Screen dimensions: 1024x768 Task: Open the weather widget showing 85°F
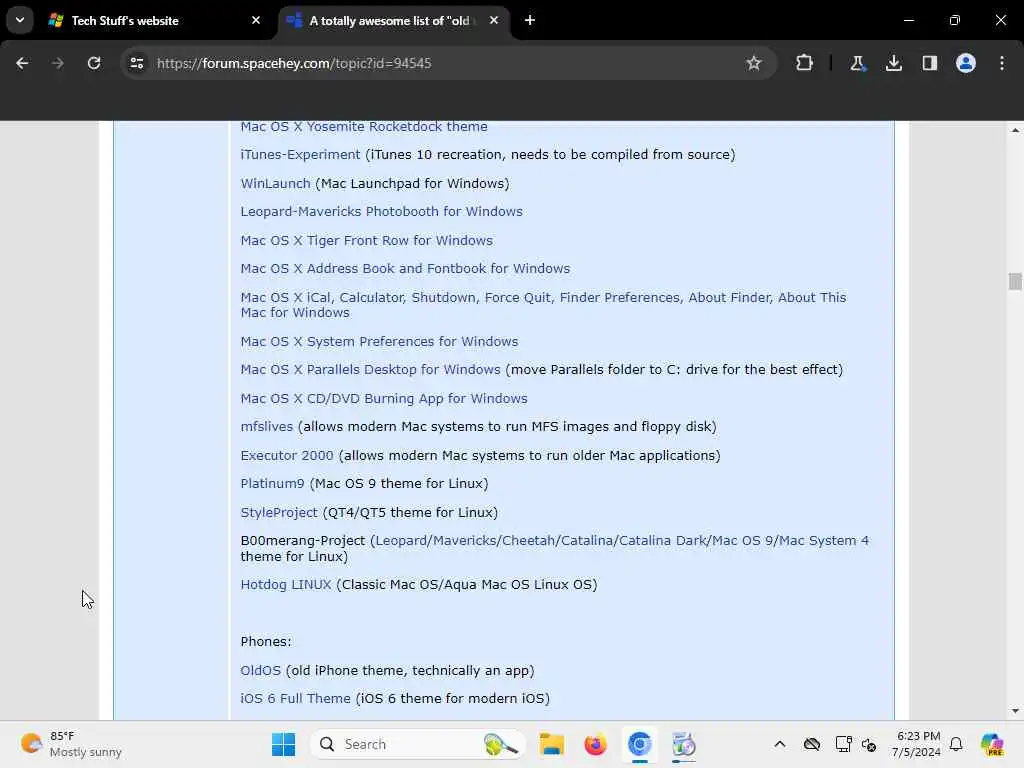click(71, 744)
